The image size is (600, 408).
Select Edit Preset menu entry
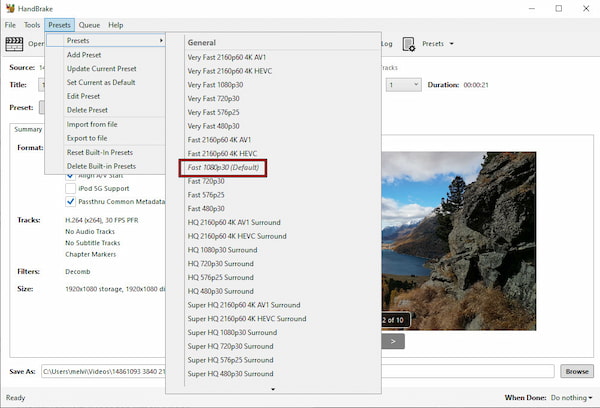(83, 96)
